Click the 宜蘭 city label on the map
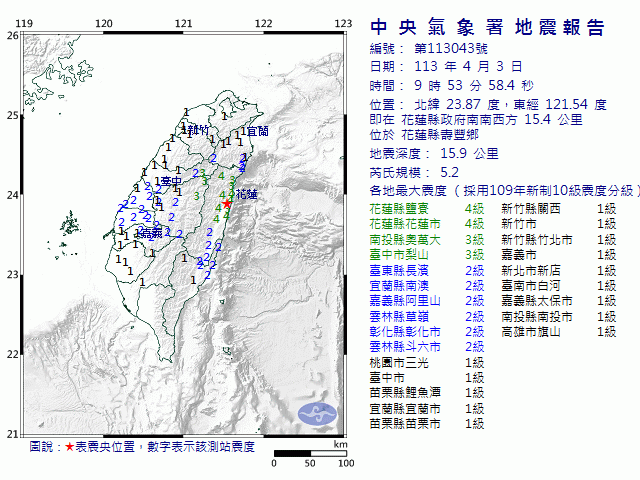Screen dimensions: 640x480 coord(258,131)
